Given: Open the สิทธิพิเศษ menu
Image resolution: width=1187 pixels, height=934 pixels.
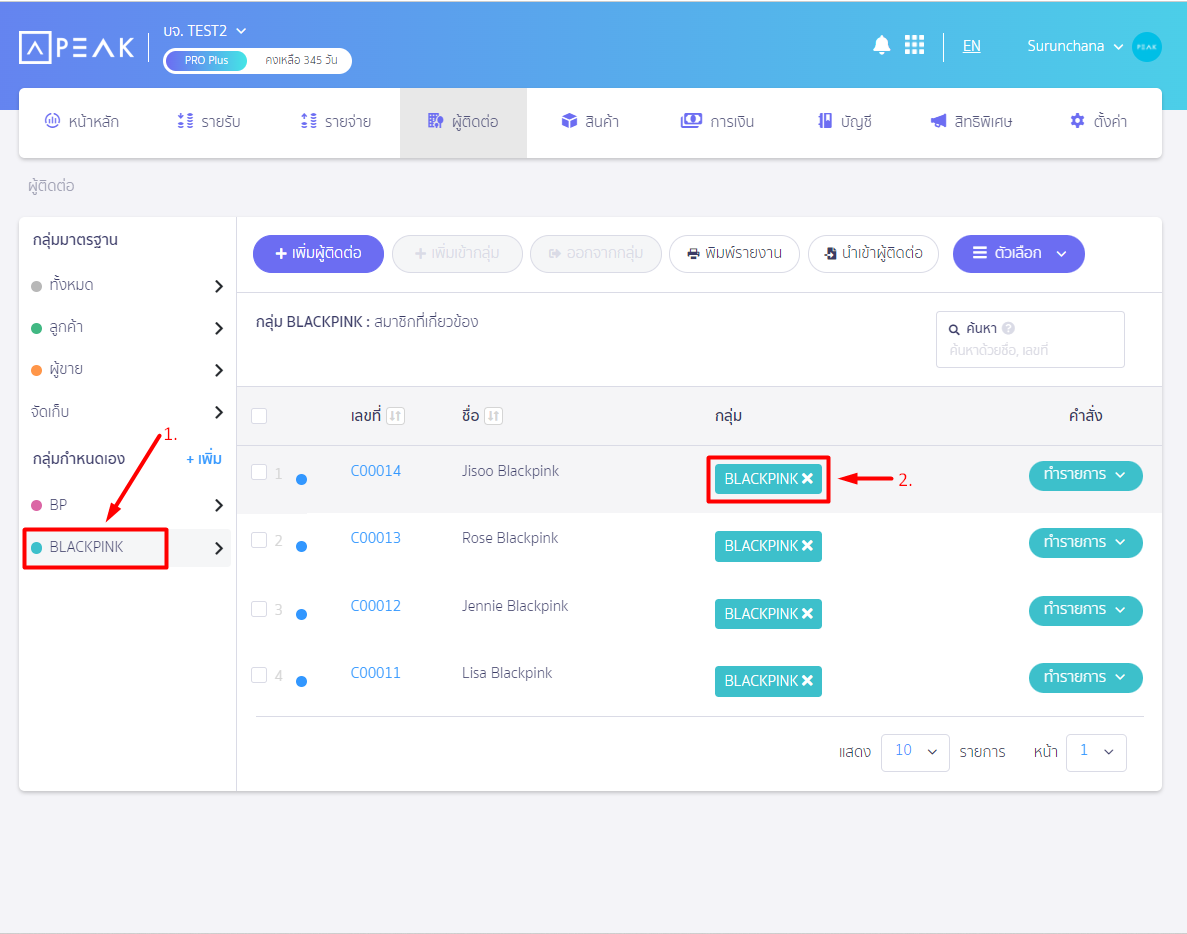Looking at the screenshot, I should point(972,122).
